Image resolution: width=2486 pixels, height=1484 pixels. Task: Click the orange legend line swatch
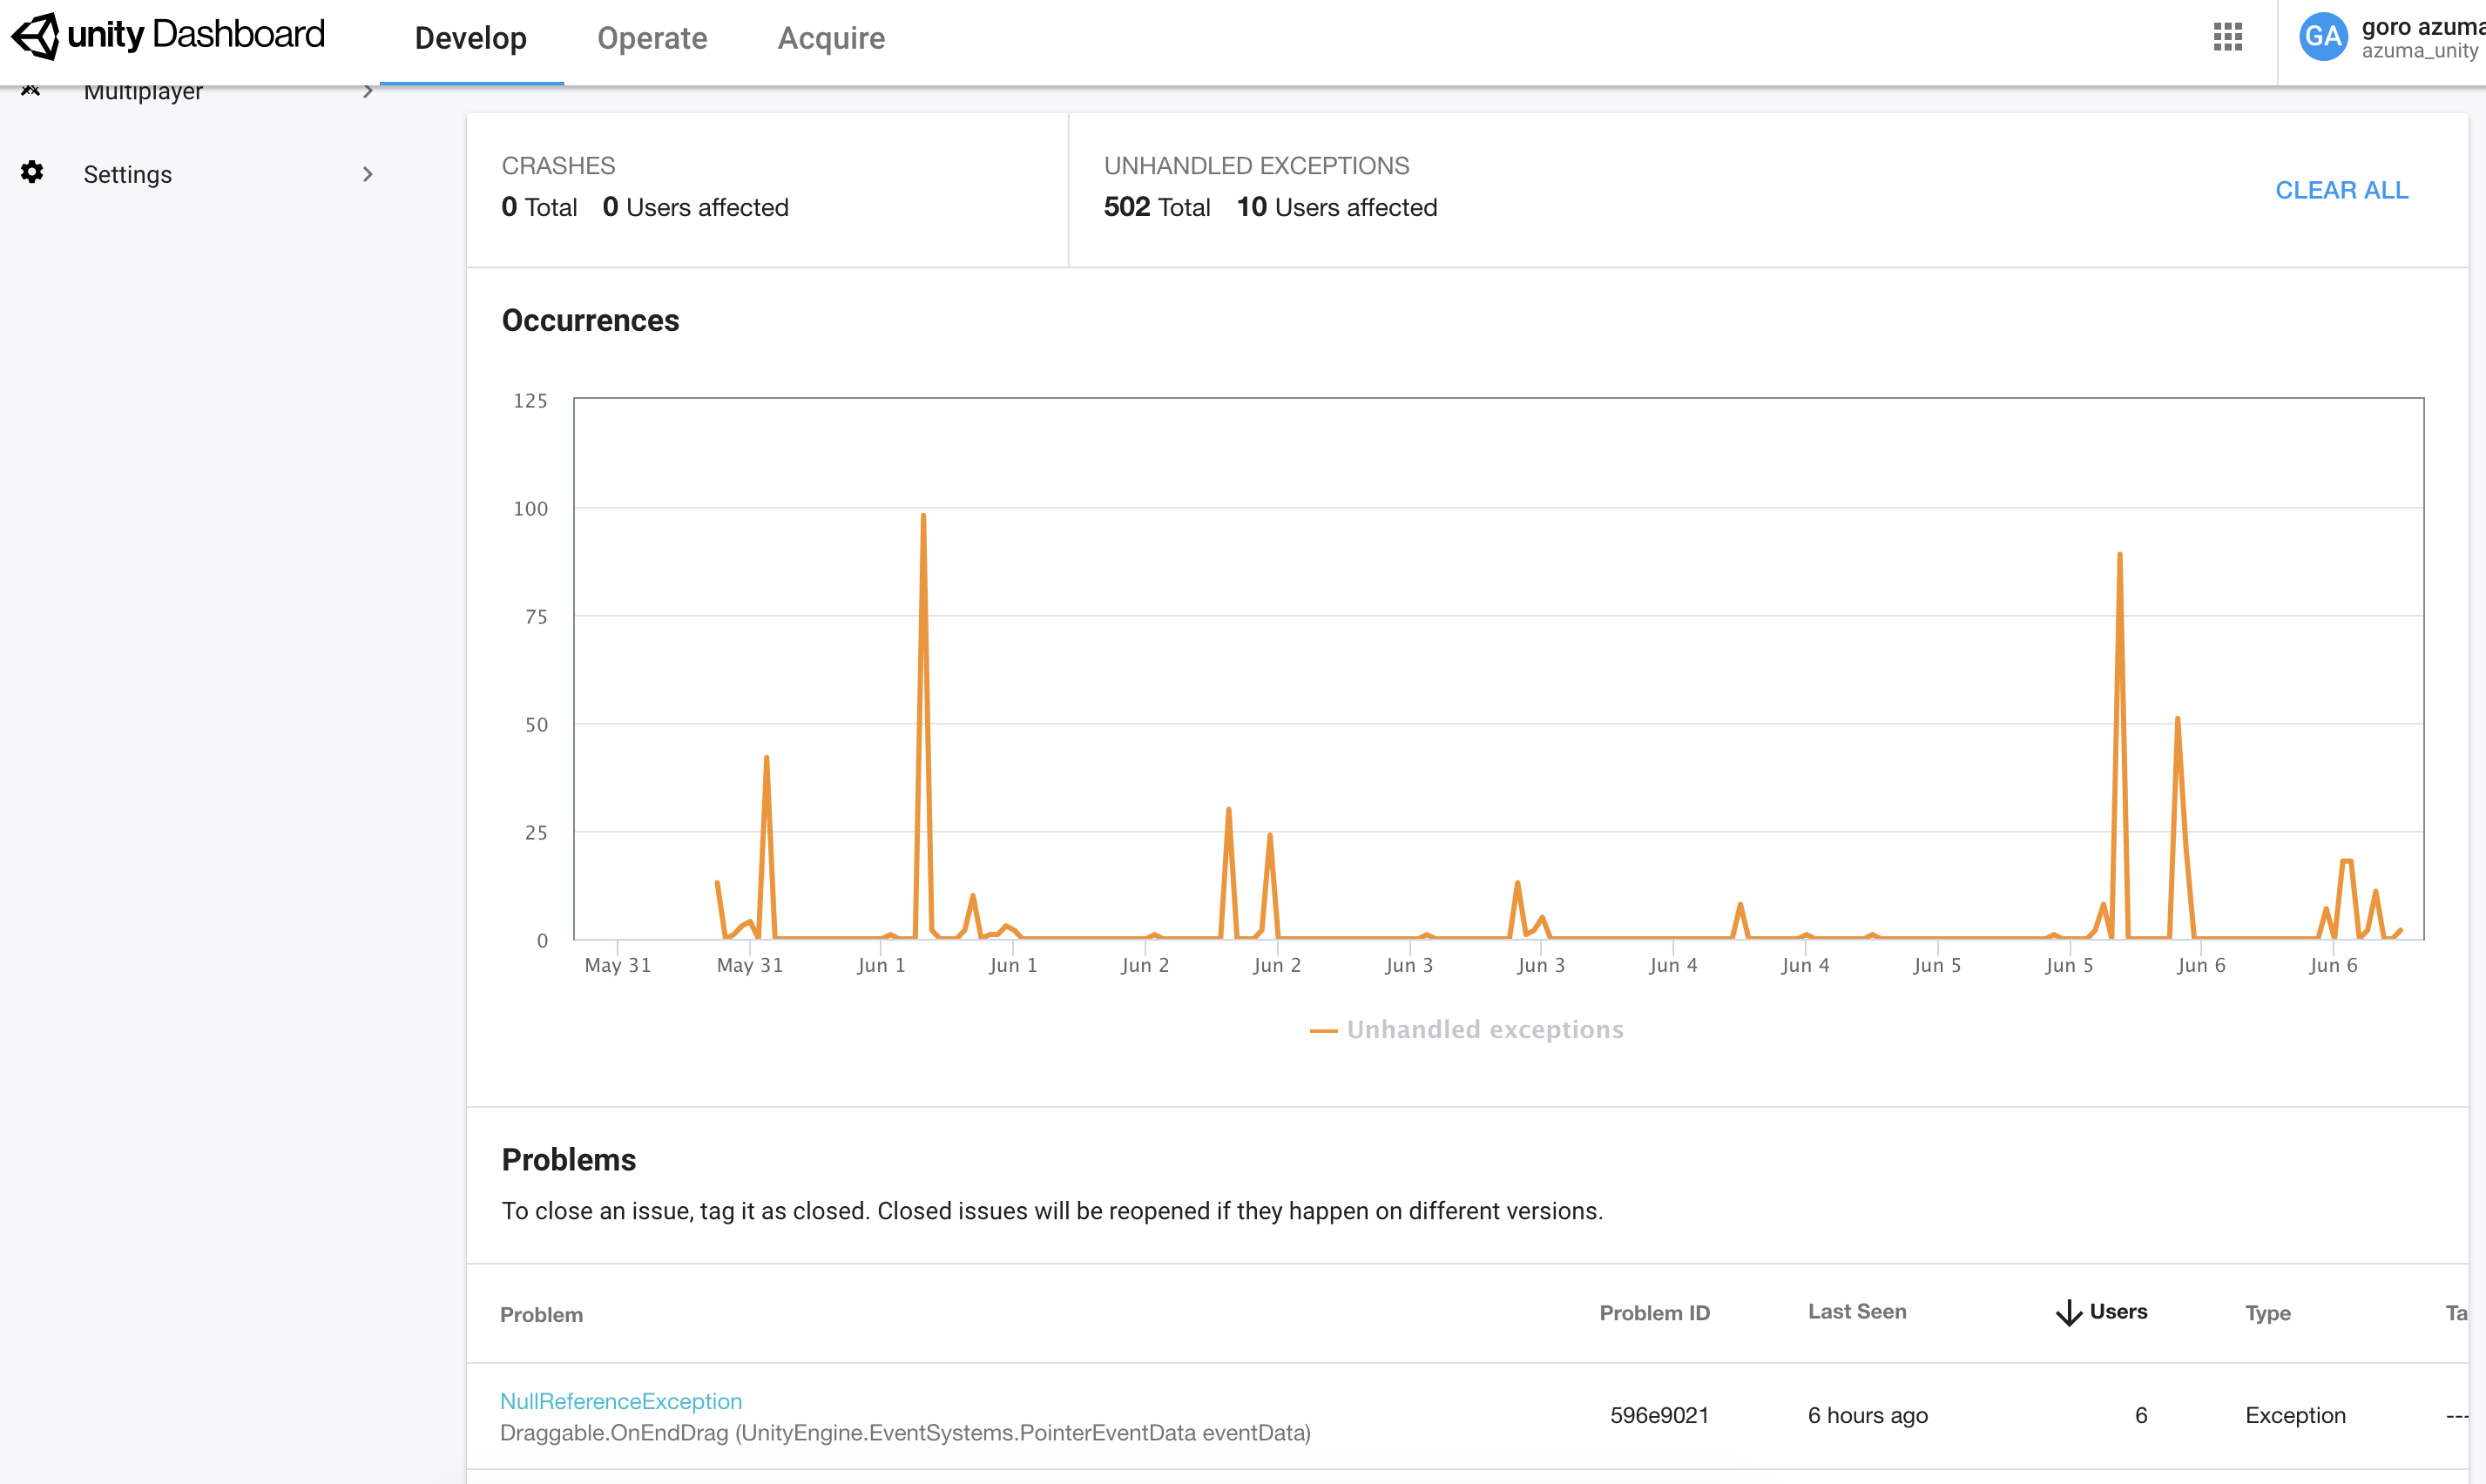[1323, 1030]
